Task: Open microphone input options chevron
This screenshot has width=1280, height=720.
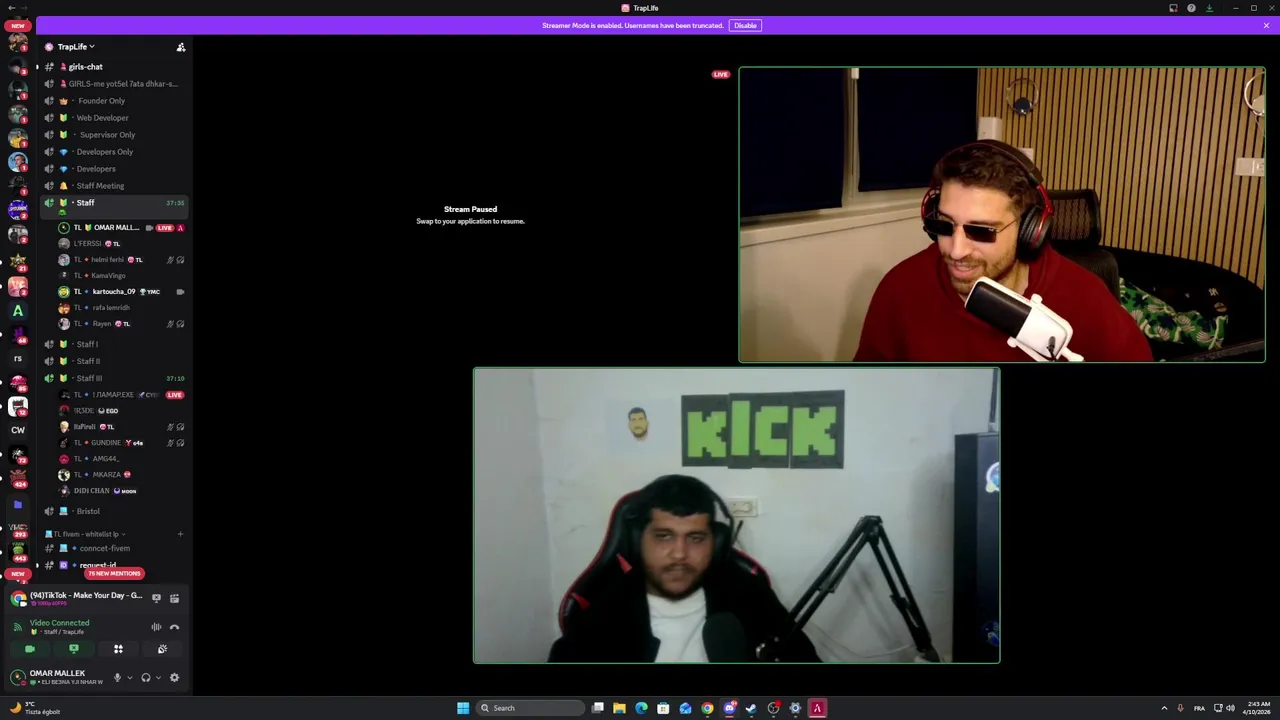Action: (129, 678)
